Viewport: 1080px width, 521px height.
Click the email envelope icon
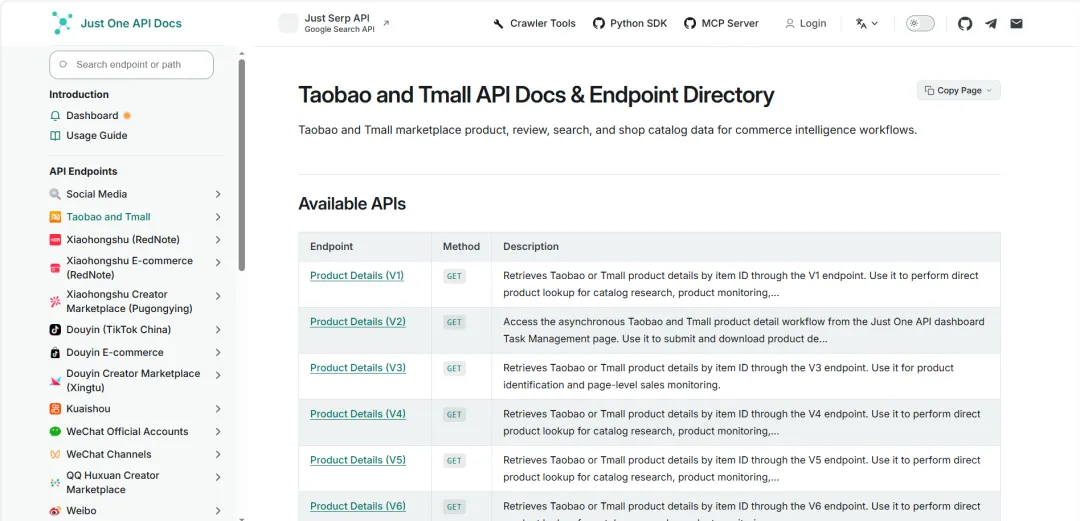[1016, 23]
